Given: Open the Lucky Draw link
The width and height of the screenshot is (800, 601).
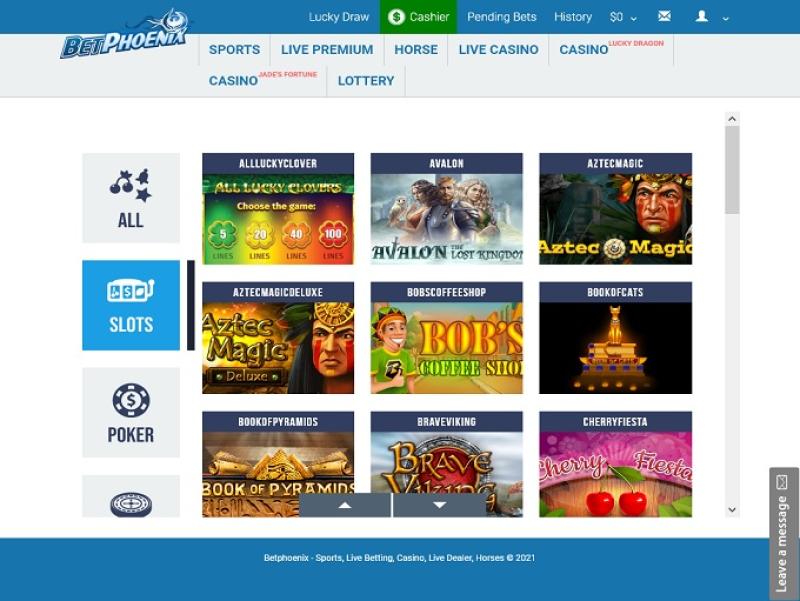Looking at the screenshot, I should (339, 17).
